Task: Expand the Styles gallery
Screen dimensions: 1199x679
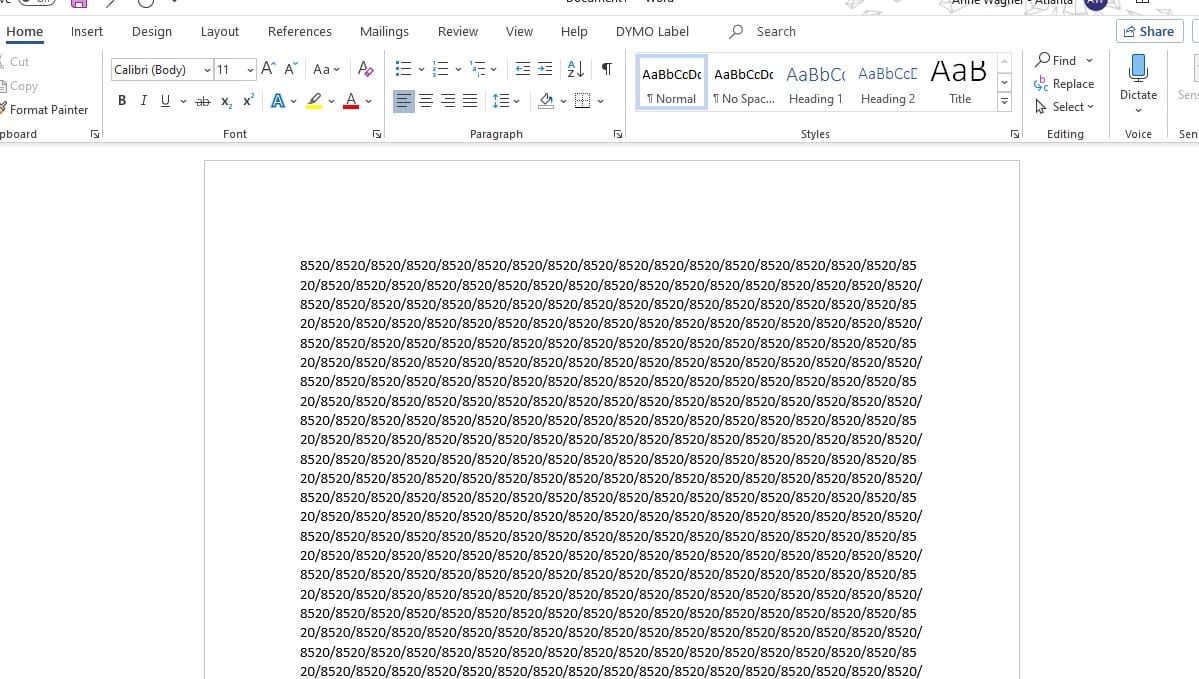Action: coord(1004,102)
